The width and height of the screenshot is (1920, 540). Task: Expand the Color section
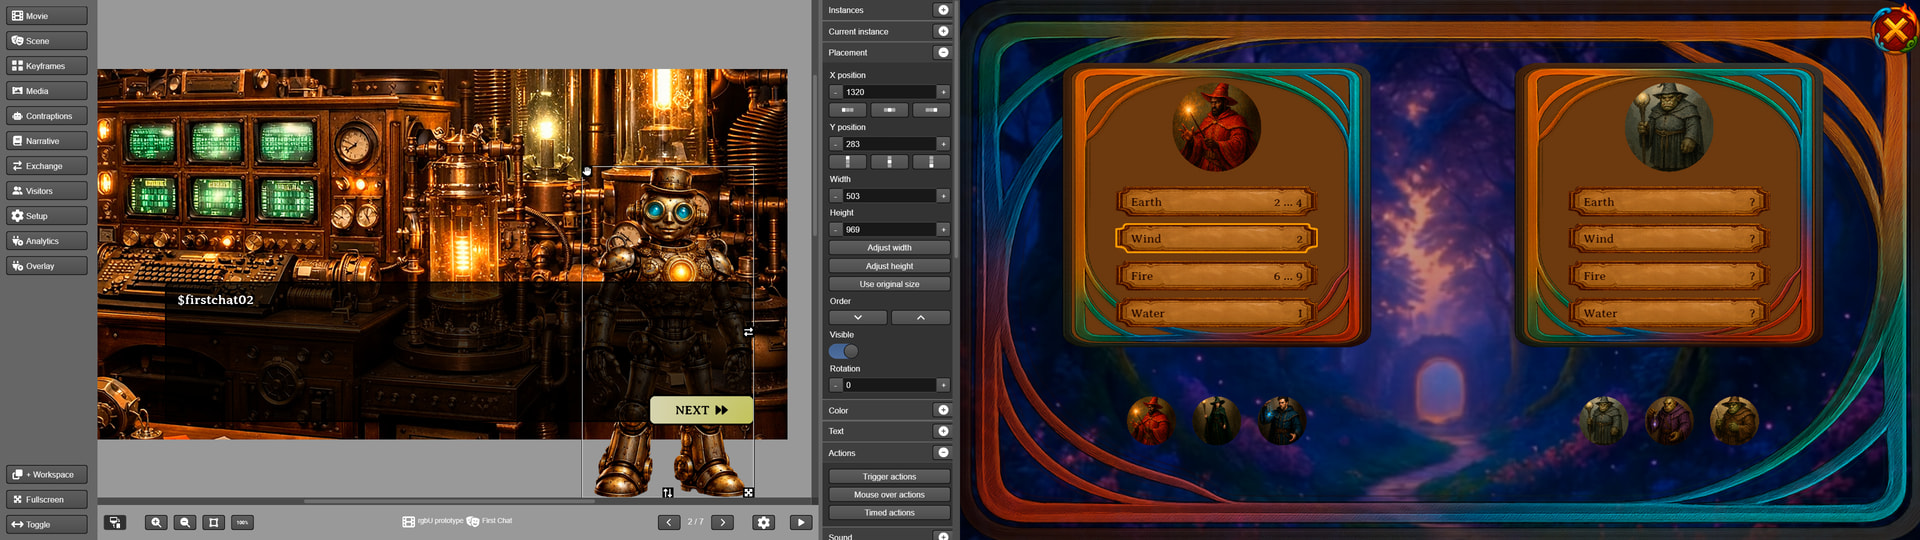(x=942, y=410)
